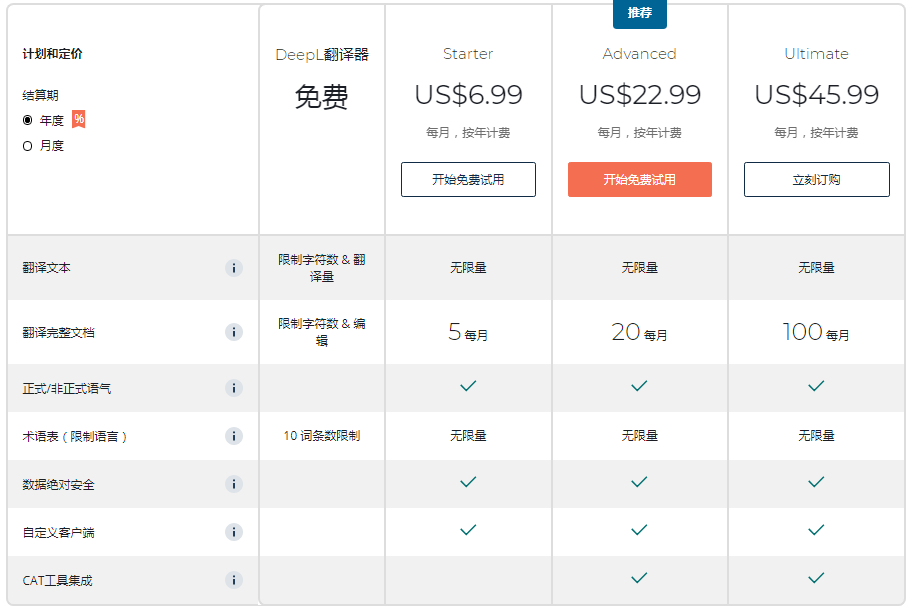Click the discount % badge next to 年度
Image resolution: width=913 pixels, height=614 pixels.
[79, 119]
